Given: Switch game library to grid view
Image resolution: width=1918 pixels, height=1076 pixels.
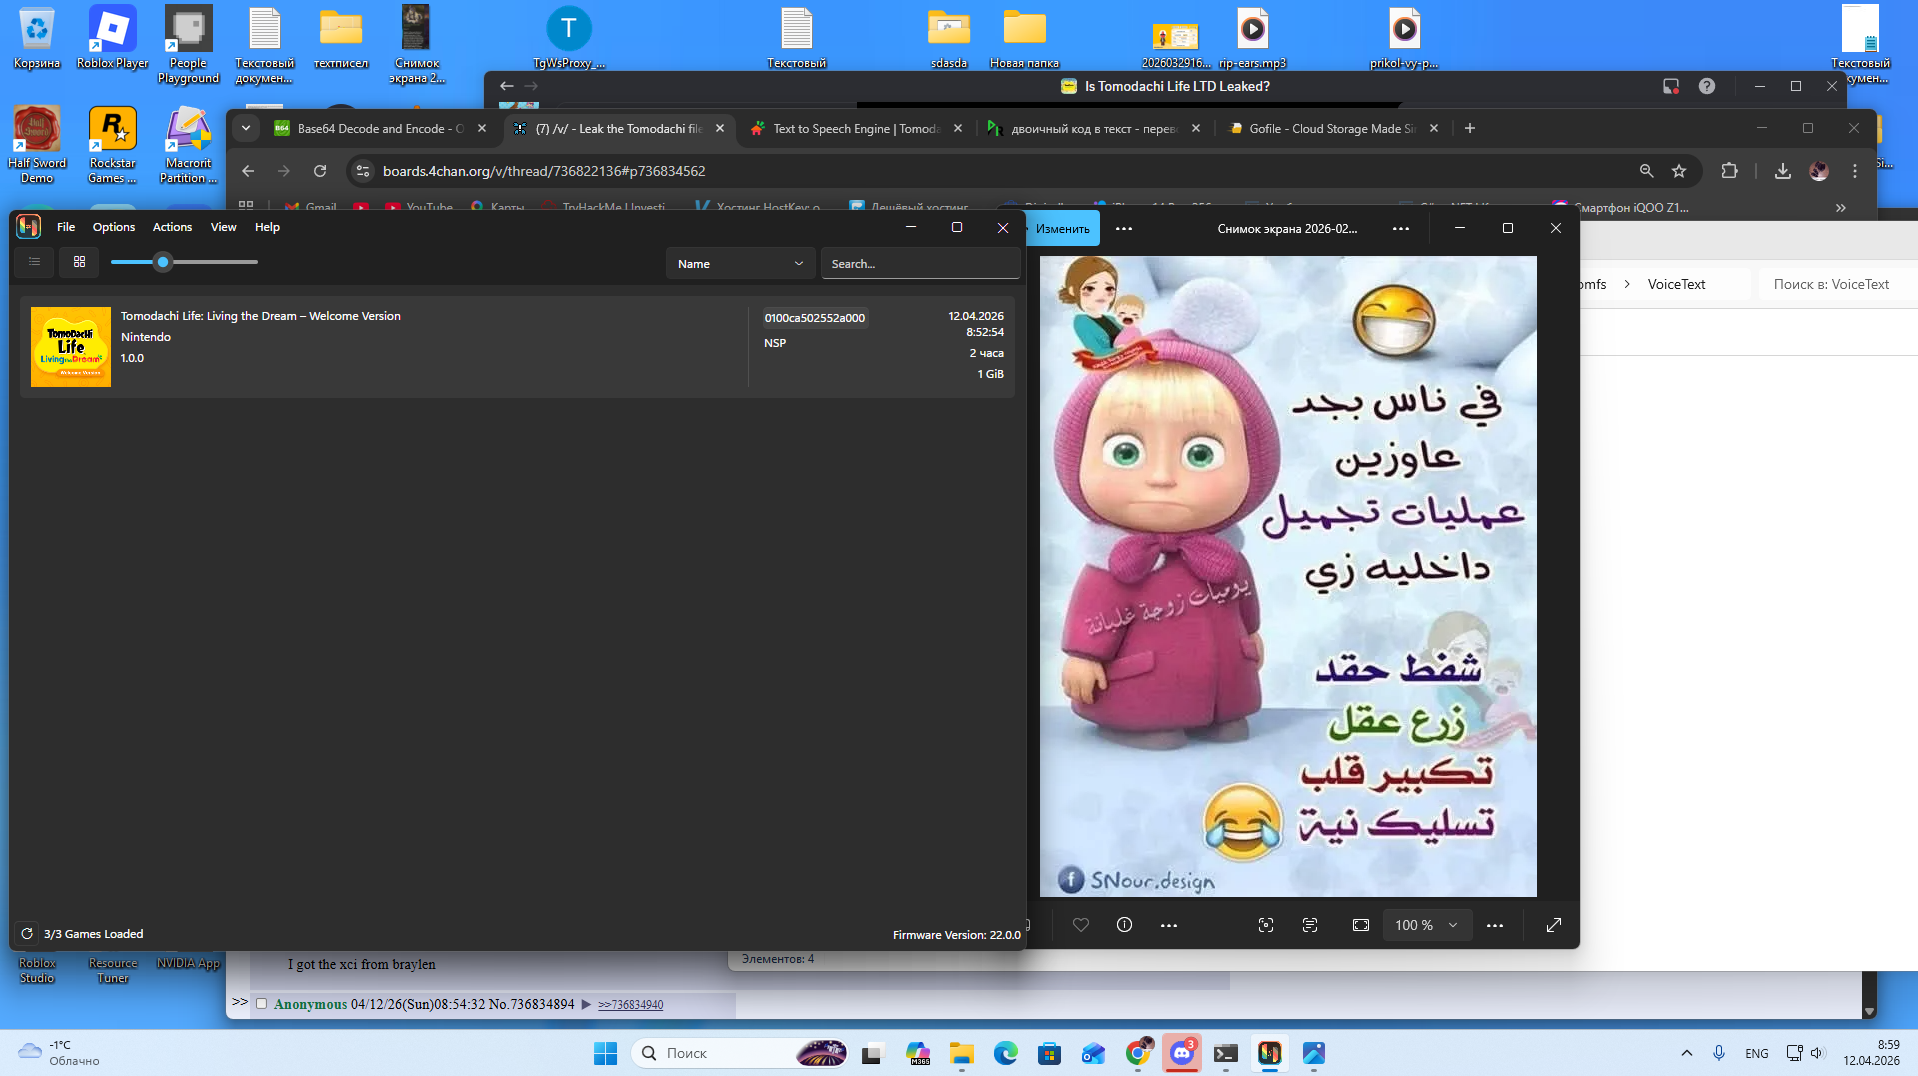Looking at the screenshot, I should click(x=80, y=262).
